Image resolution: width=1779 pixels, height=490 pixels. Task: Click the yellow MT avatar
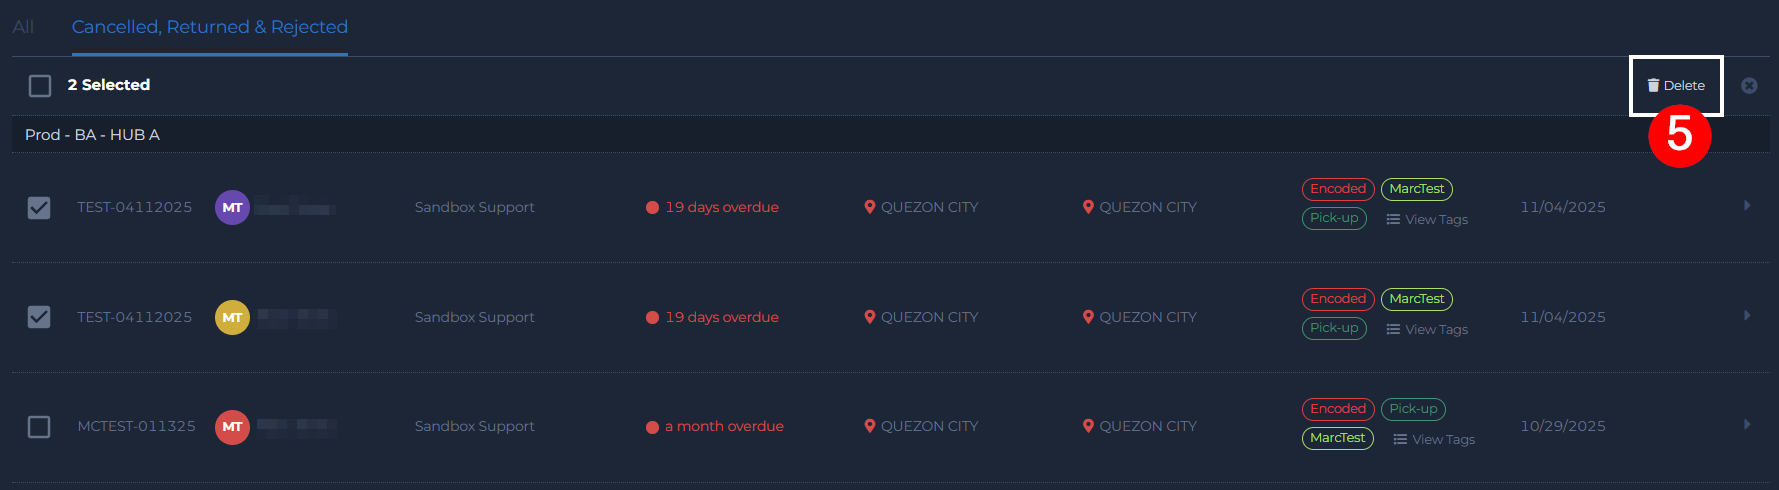tap(232, 318)
